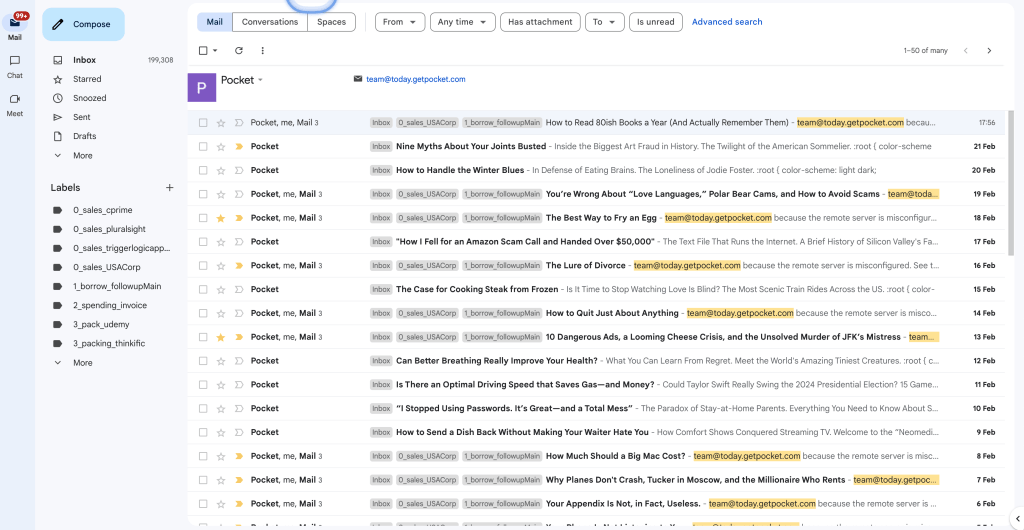Click the tag icon beside 1_borrow_followupMain
1024x530 pixels.
point(57,287)
